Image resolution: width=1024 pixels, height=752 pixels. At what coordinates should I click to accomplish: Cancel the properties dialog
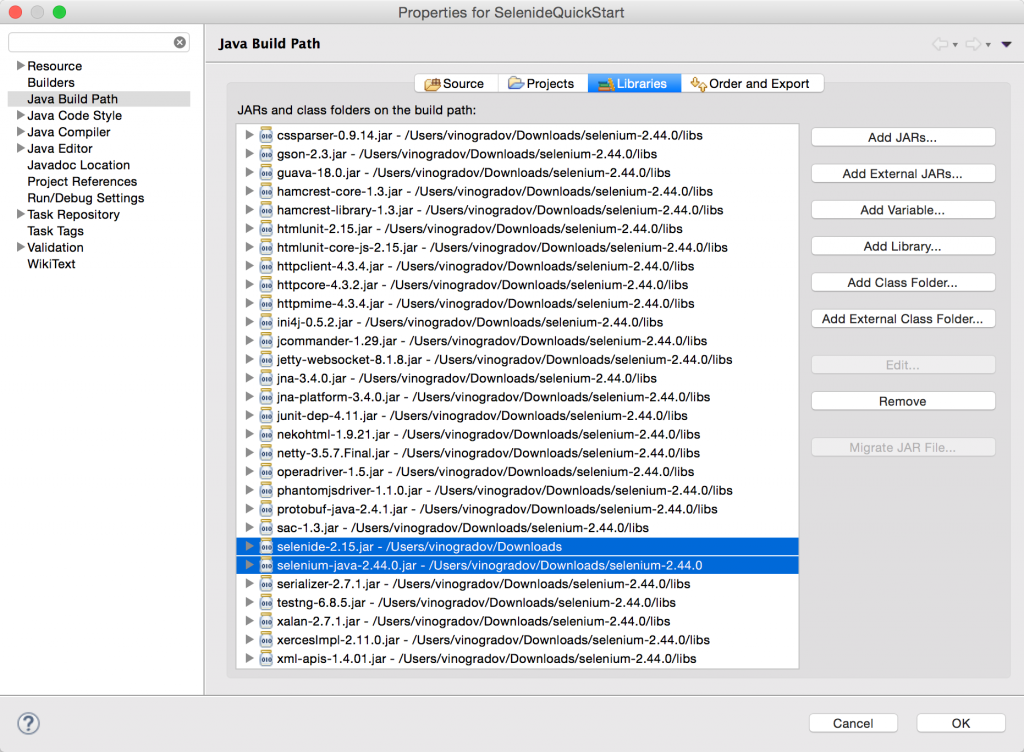(x=853, y=723)
